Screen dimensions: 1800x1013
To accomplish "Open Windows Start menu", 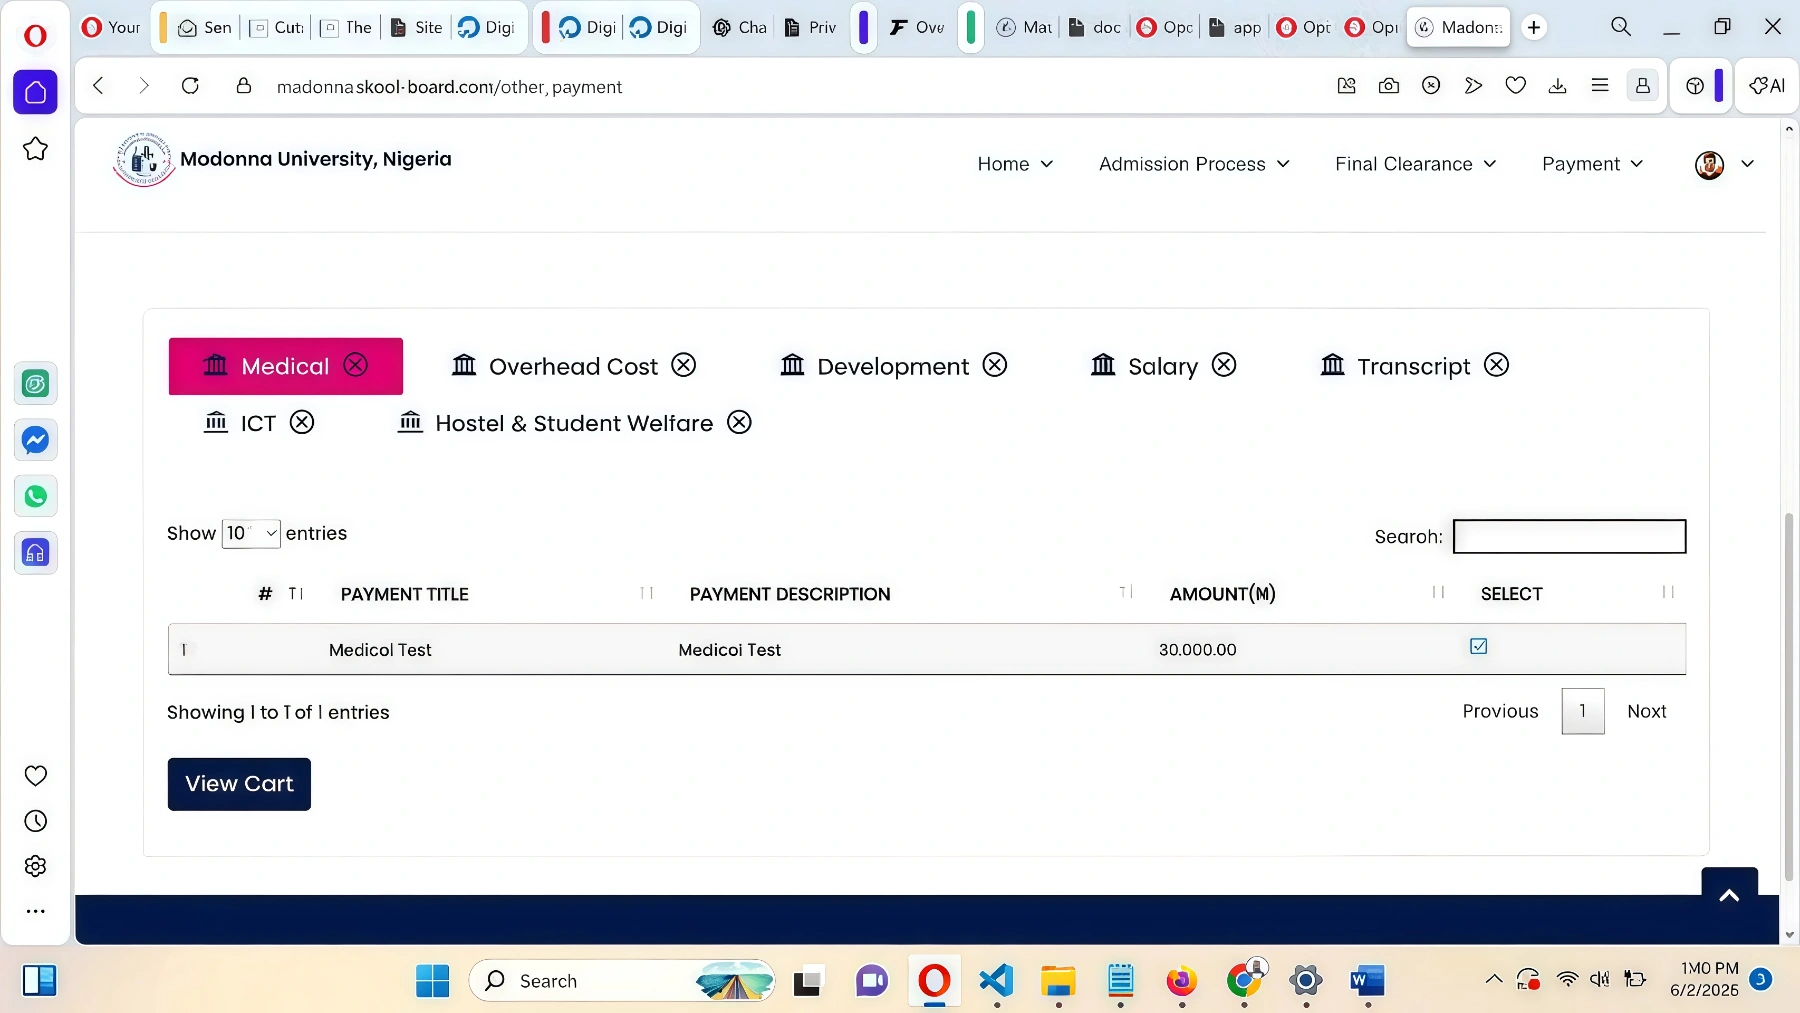I will click(432, 981).
